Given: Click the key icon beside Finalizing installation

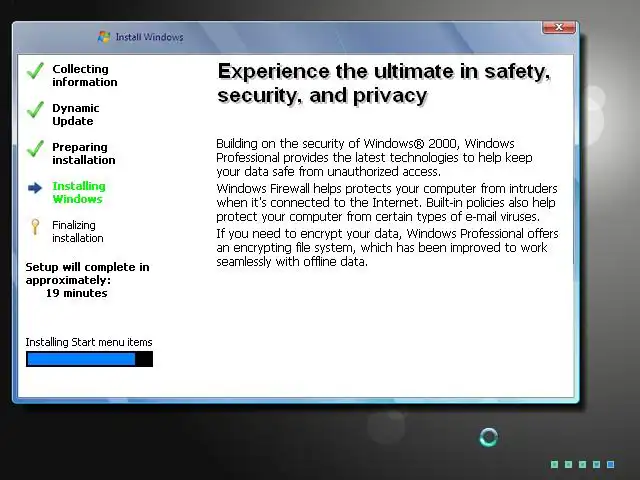Looking at the screenshot, I should (35, 227).
